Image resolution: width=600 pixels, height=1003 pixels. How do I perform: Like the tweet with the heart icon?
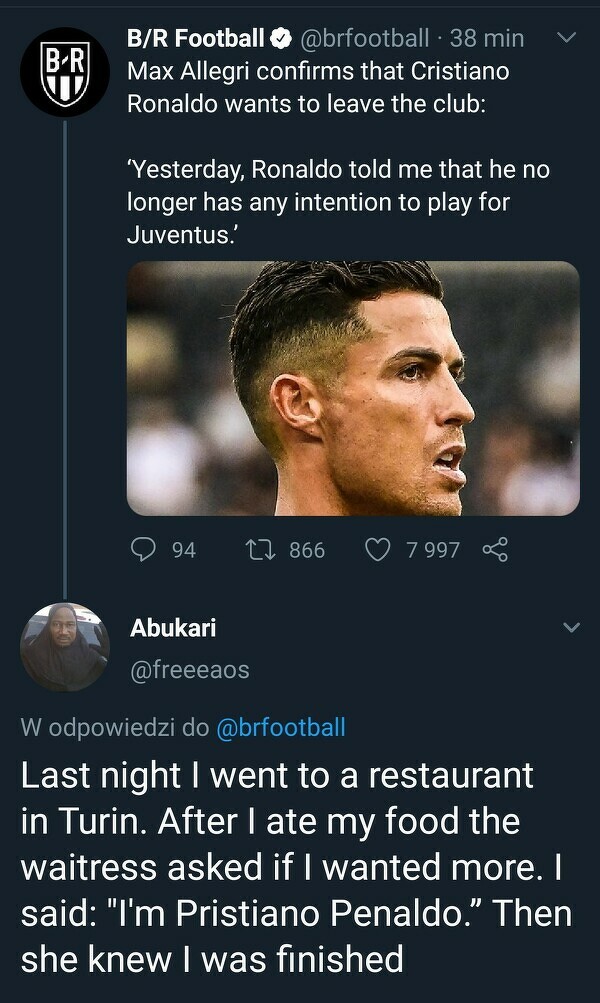pos(378,549)
